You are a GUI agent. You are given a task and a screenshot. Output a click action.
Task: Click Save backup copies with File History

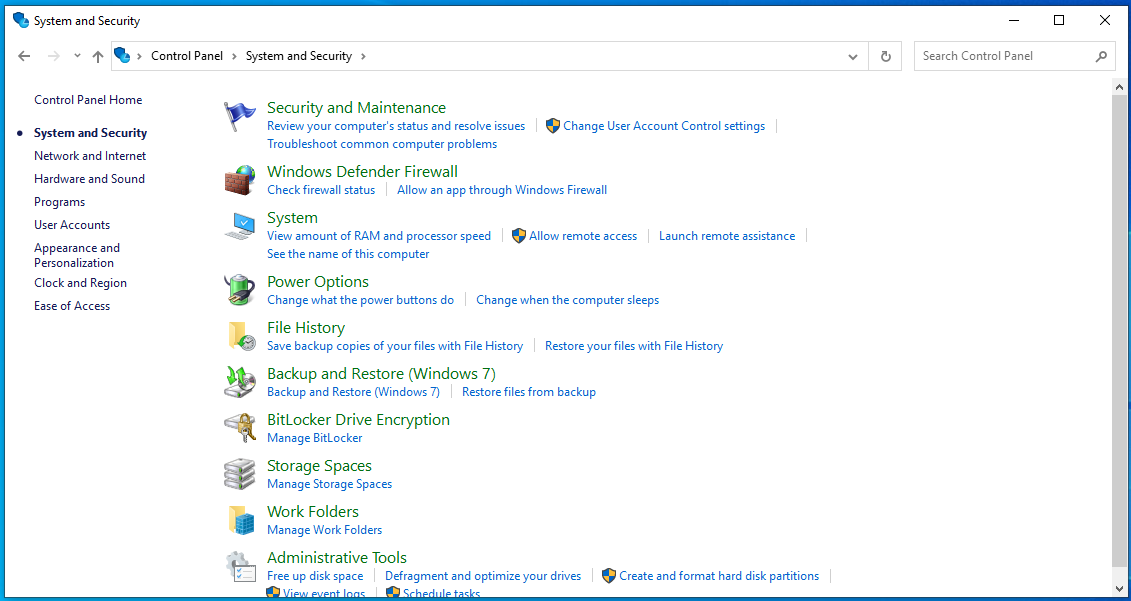point(395,346)
